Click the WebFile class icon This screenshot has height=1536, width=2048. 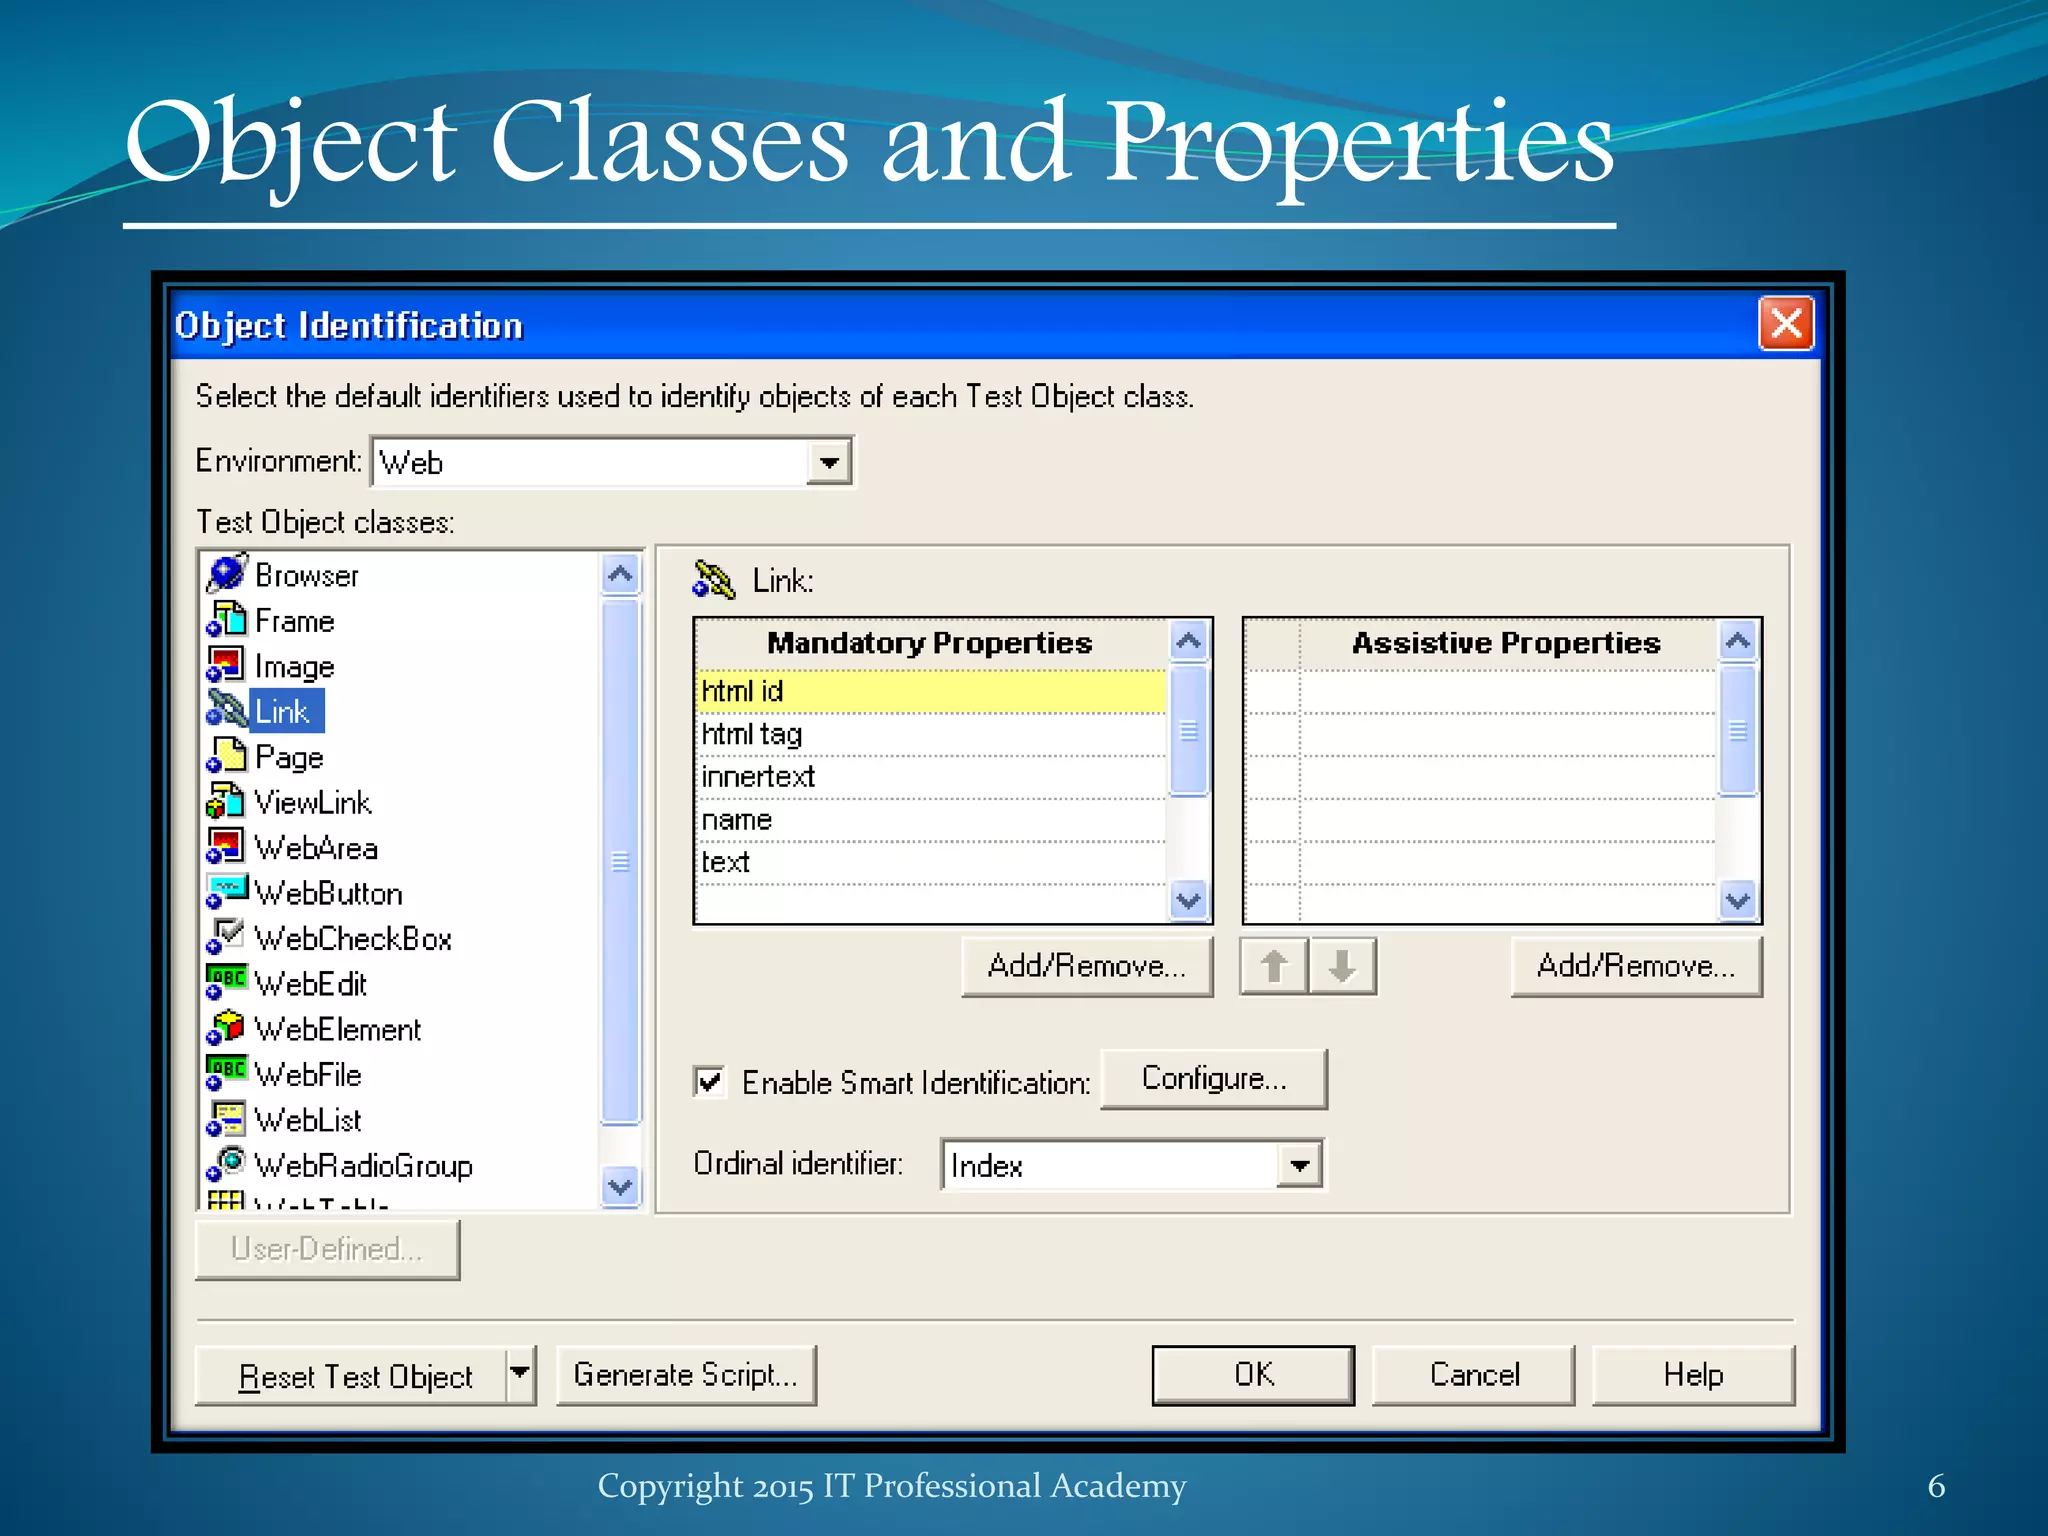pos(227,1074)
